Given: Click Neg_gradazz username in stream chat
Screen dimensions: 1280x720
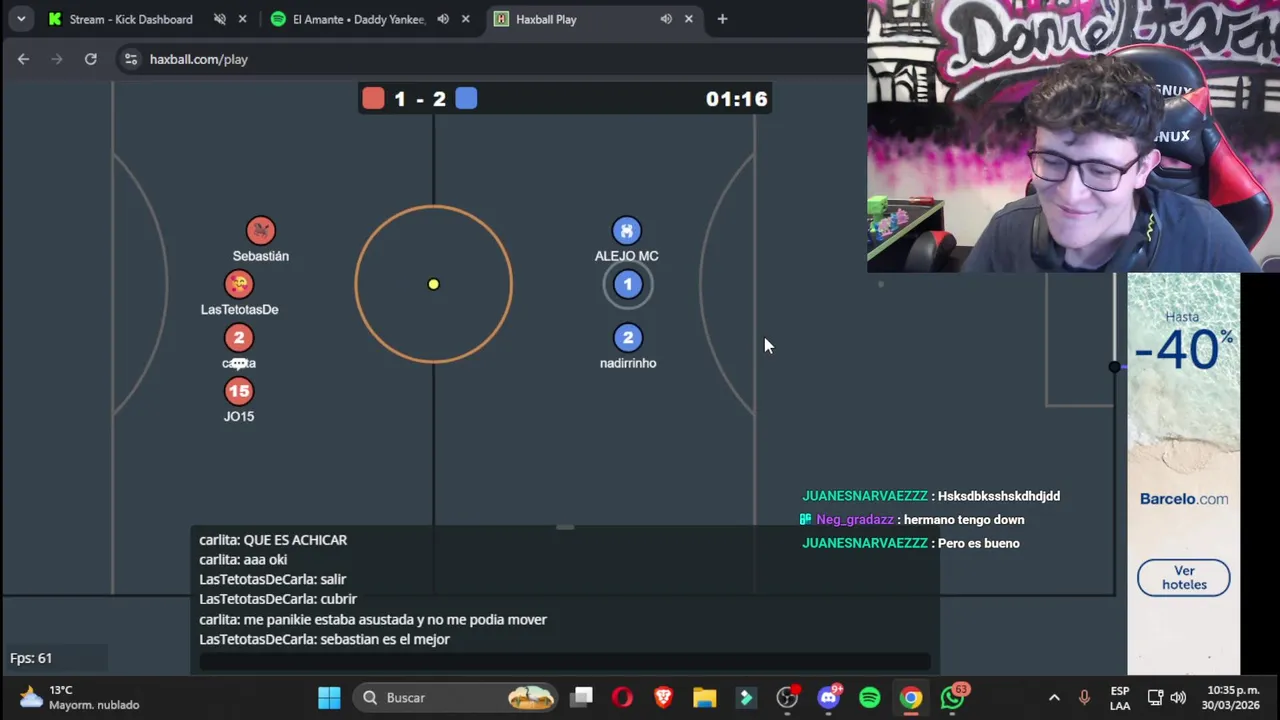Looking at the screenshot, I should [855, 520].
